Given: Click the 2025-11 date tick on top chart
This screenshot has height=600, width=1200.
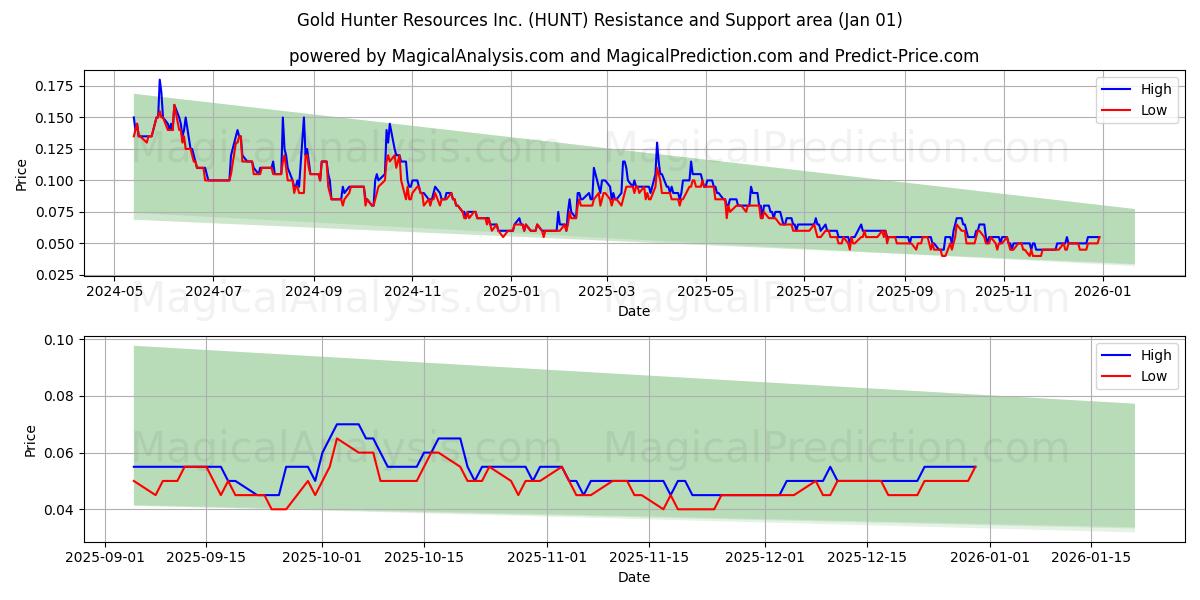Looking at the screenshot, I should [x=1004, y=291].
